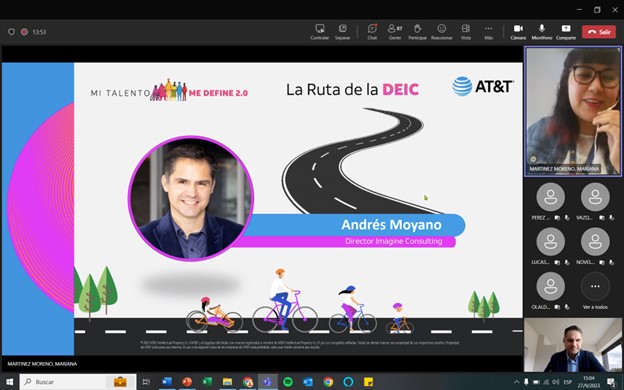This screenshot has width=624, height=390.
Task: Expand the Más options menu
Action: point(488,32)
